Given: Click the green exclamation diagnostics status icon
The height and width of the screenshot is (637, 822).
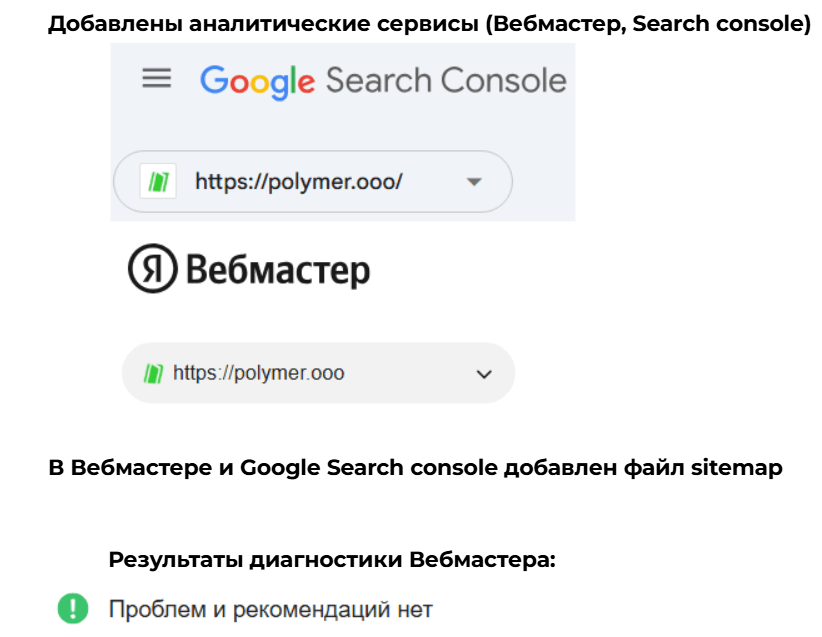Looking at the screenshot, I should point(73,608).
